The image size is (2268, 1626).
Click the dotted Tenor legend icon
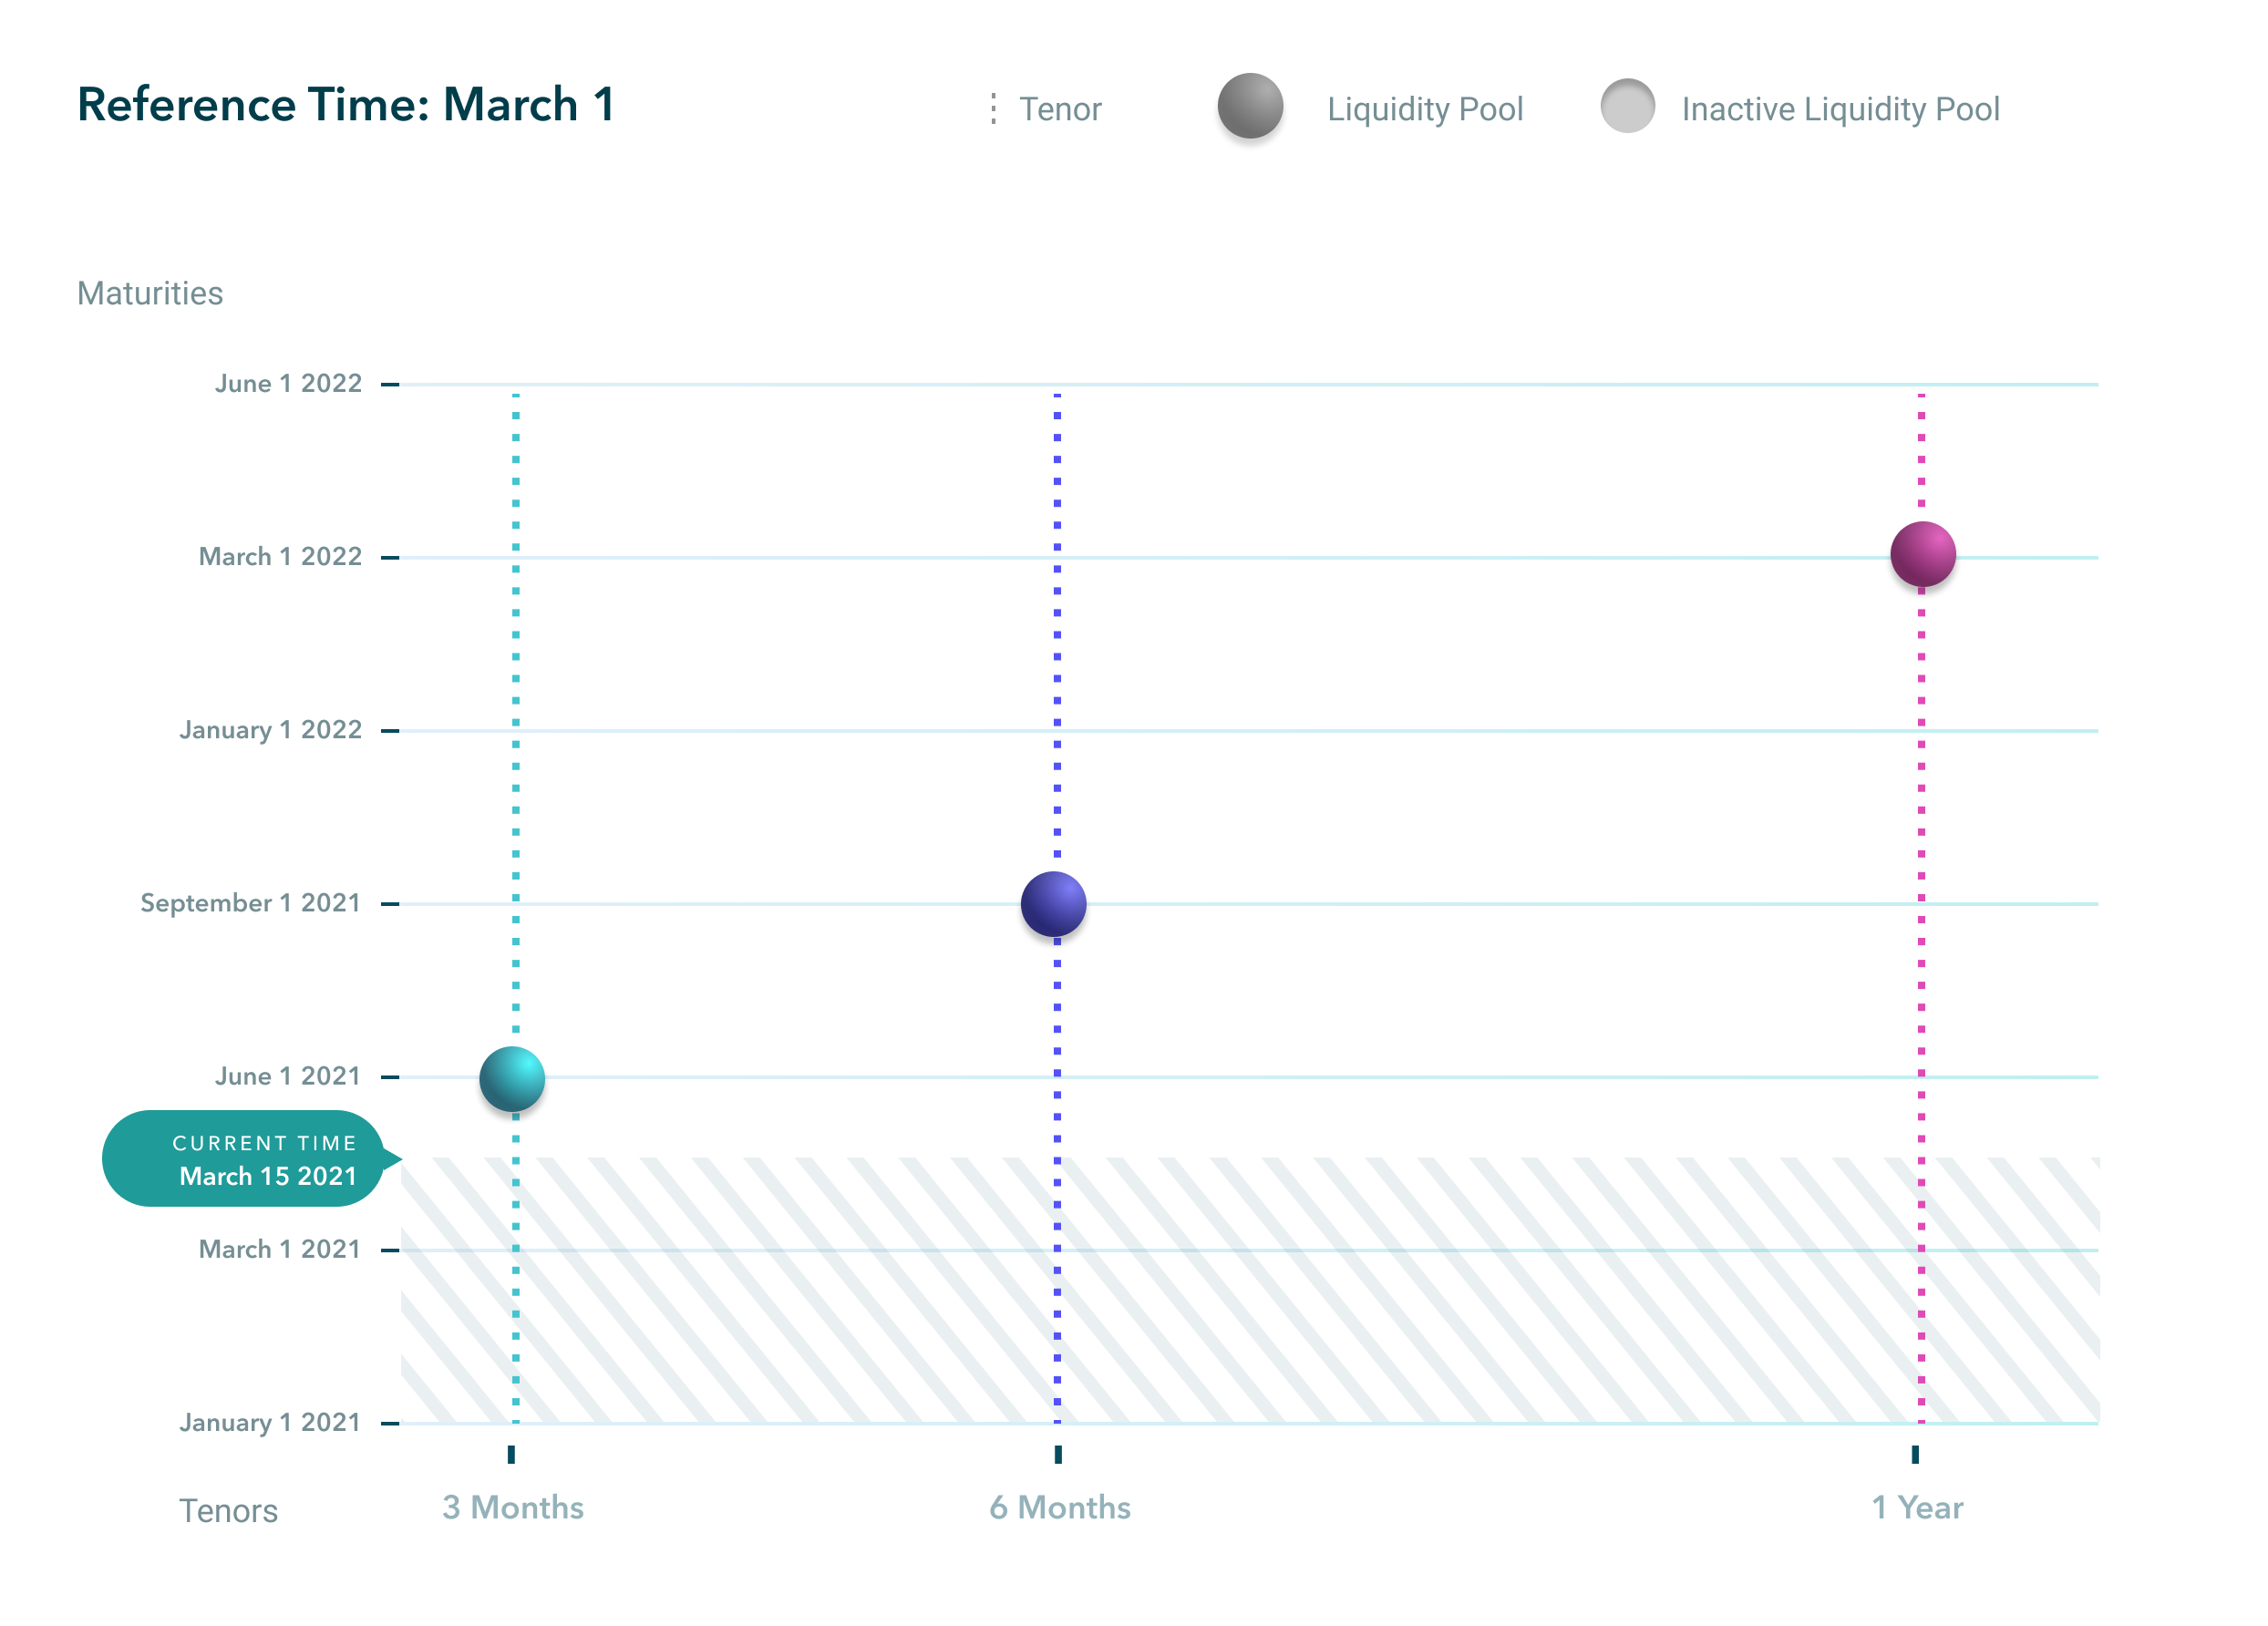pyautogui.click(x=993, y=108)
